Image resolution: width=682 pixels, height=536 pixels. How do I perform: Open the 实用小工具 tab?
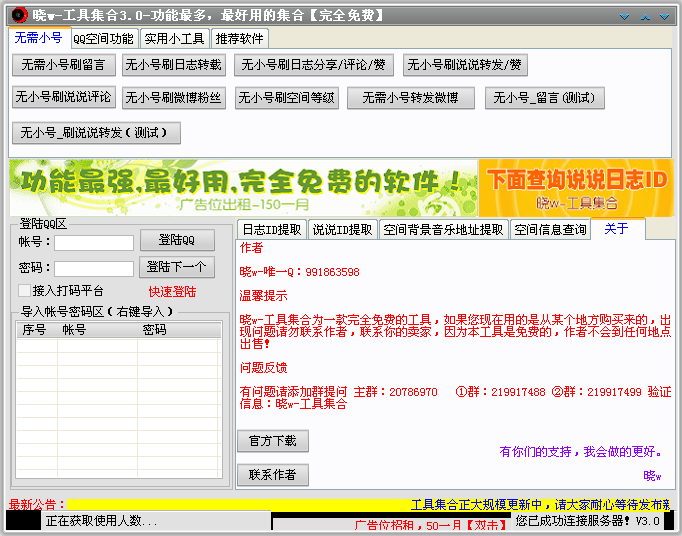174,39
